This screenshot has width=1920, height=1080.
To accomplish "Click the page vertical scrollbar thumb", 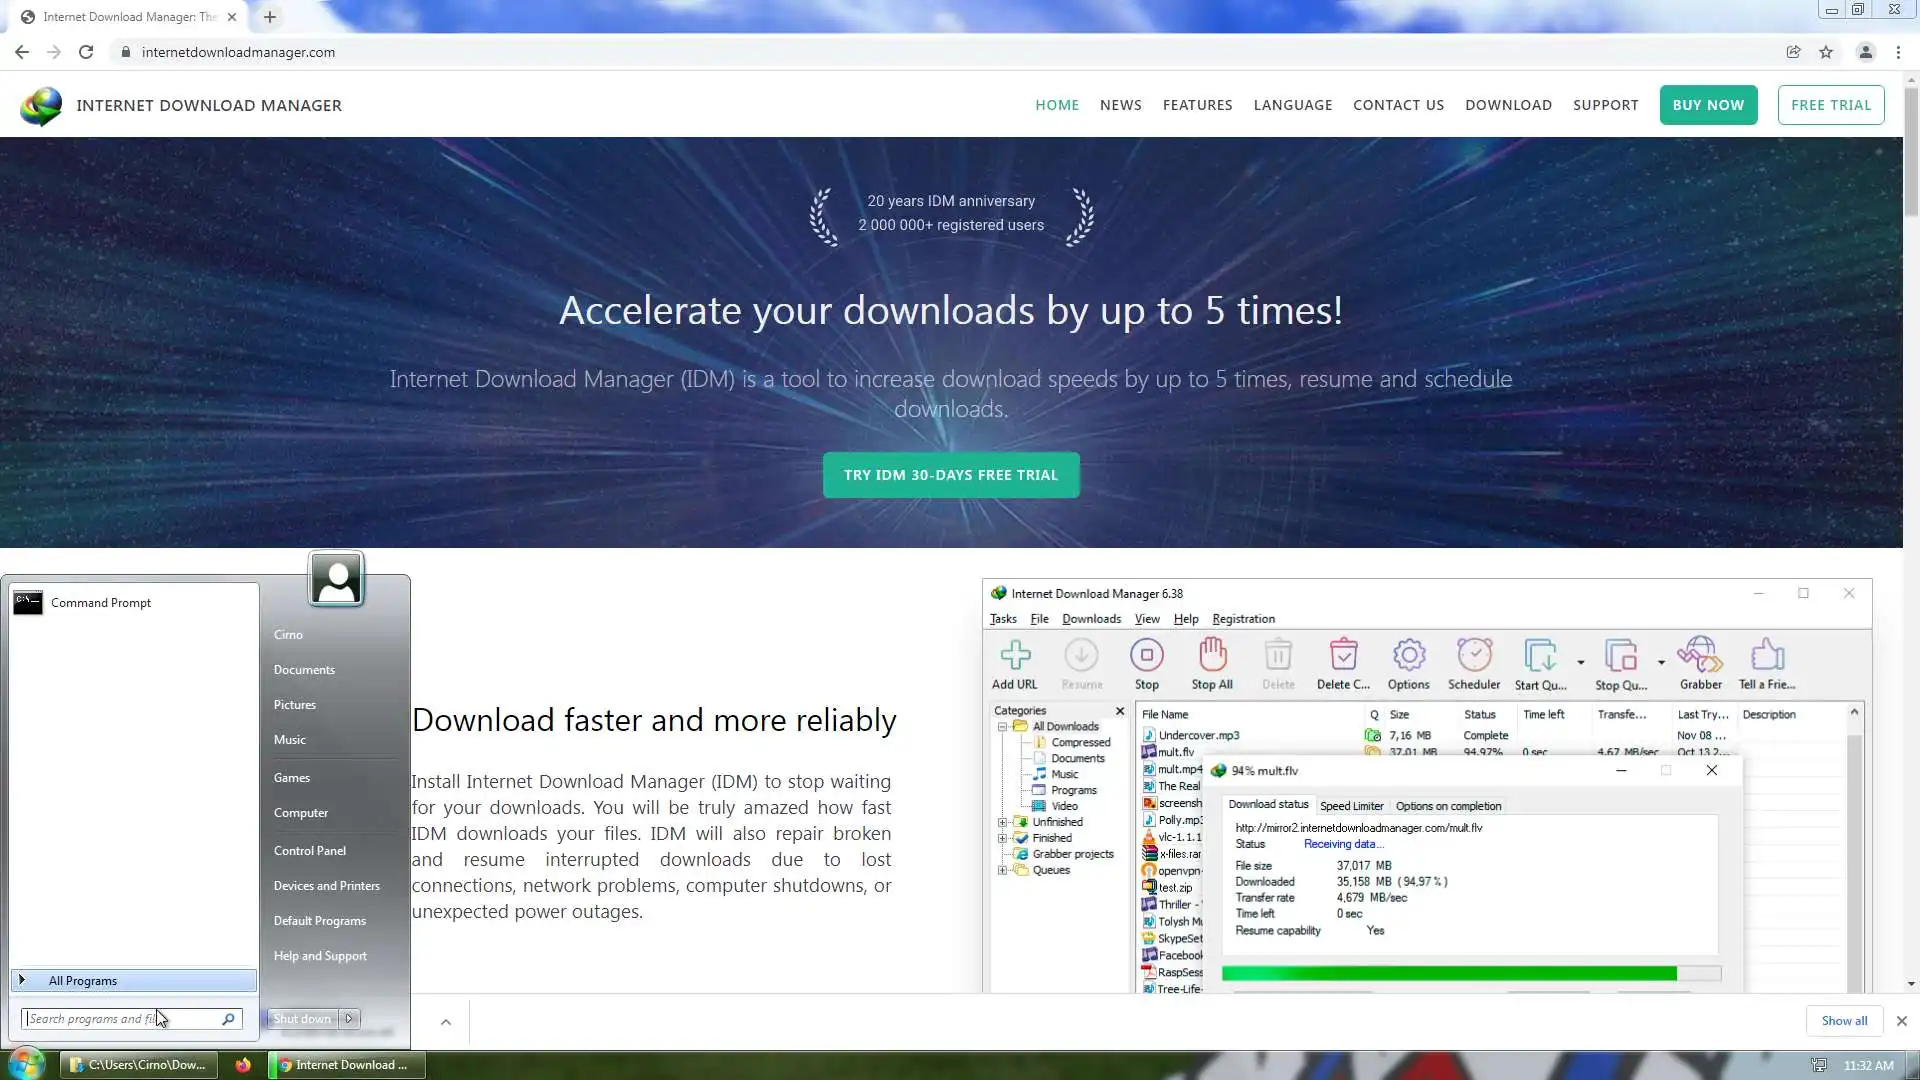I will pos(1911,150).
